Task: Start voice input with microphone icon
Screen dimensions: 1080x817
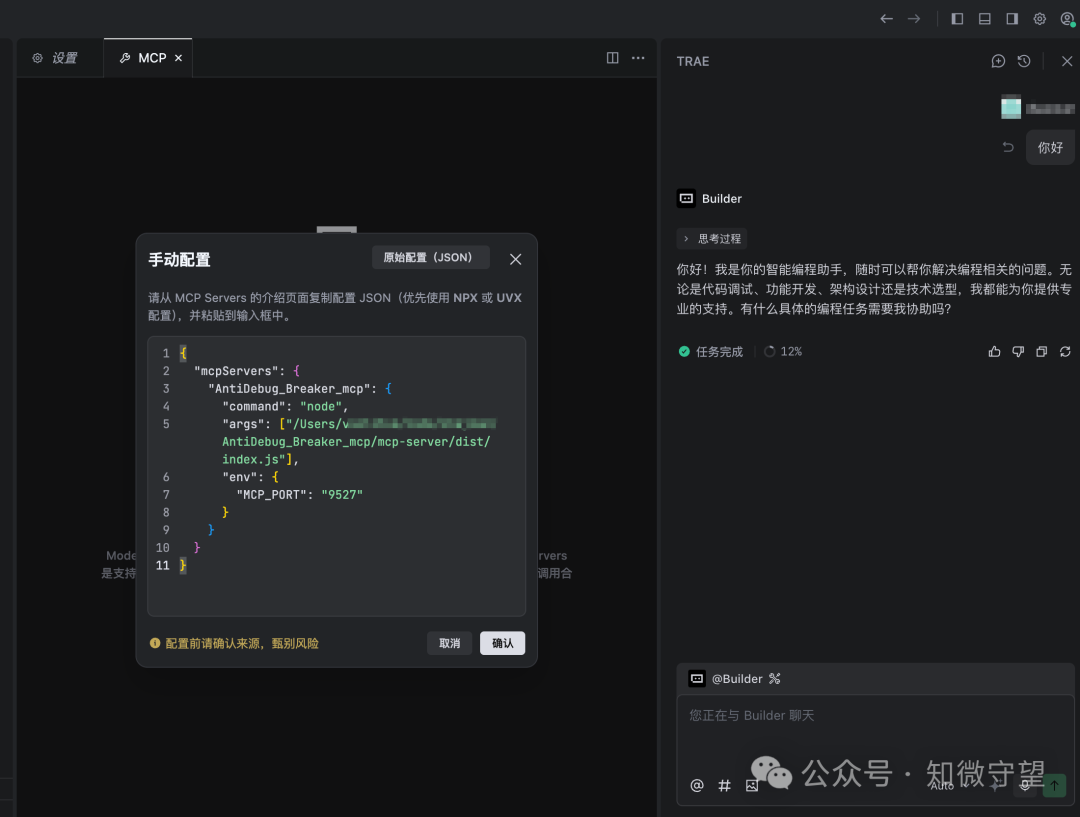Action: pyautogui.click(x=1025, y=785)
